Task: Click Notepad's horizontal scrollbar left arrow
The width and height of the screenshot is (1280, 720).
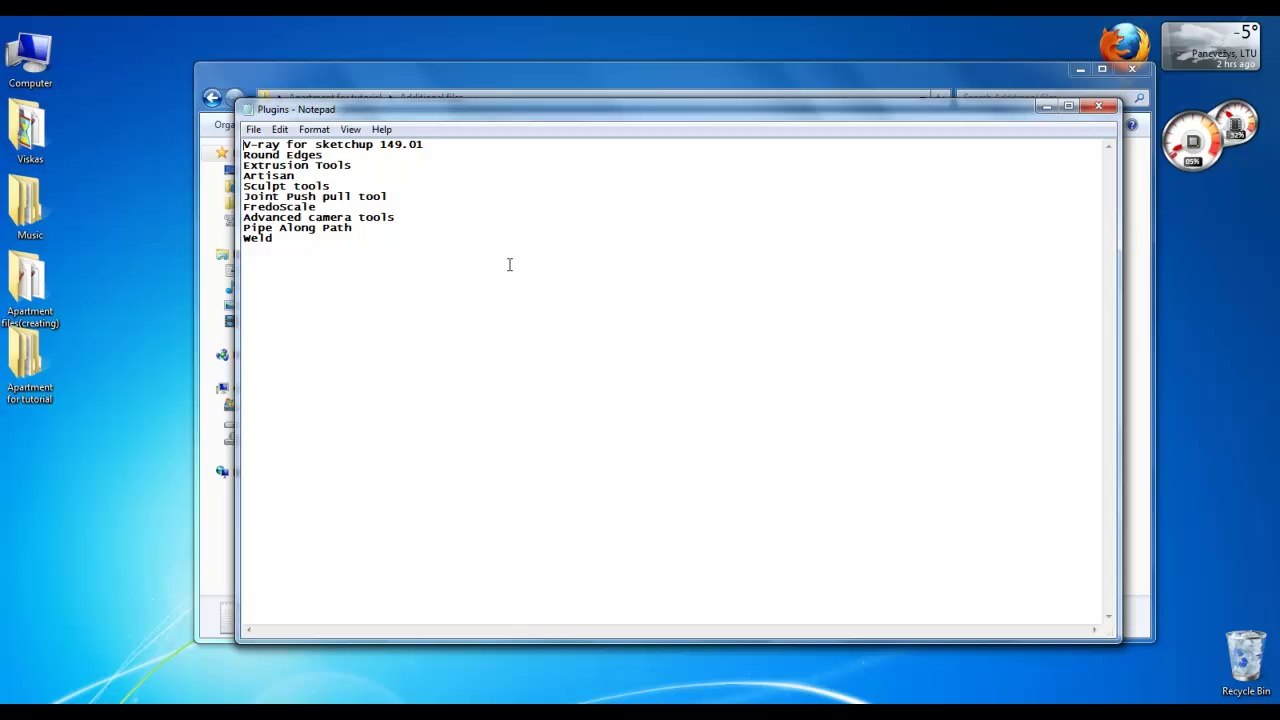Action: click(248, 630)
